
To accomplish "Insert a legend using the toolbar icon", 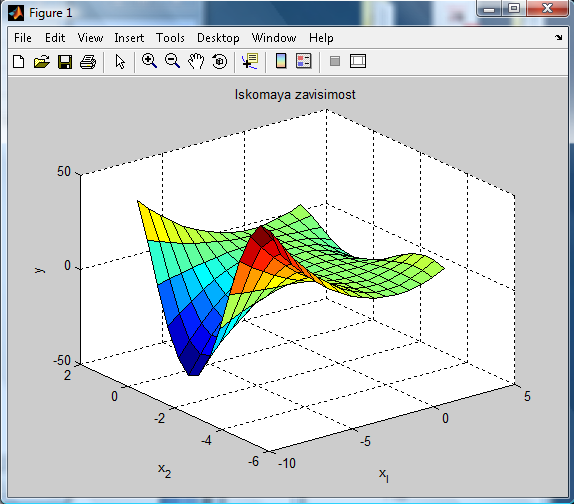I will (304, 61).
